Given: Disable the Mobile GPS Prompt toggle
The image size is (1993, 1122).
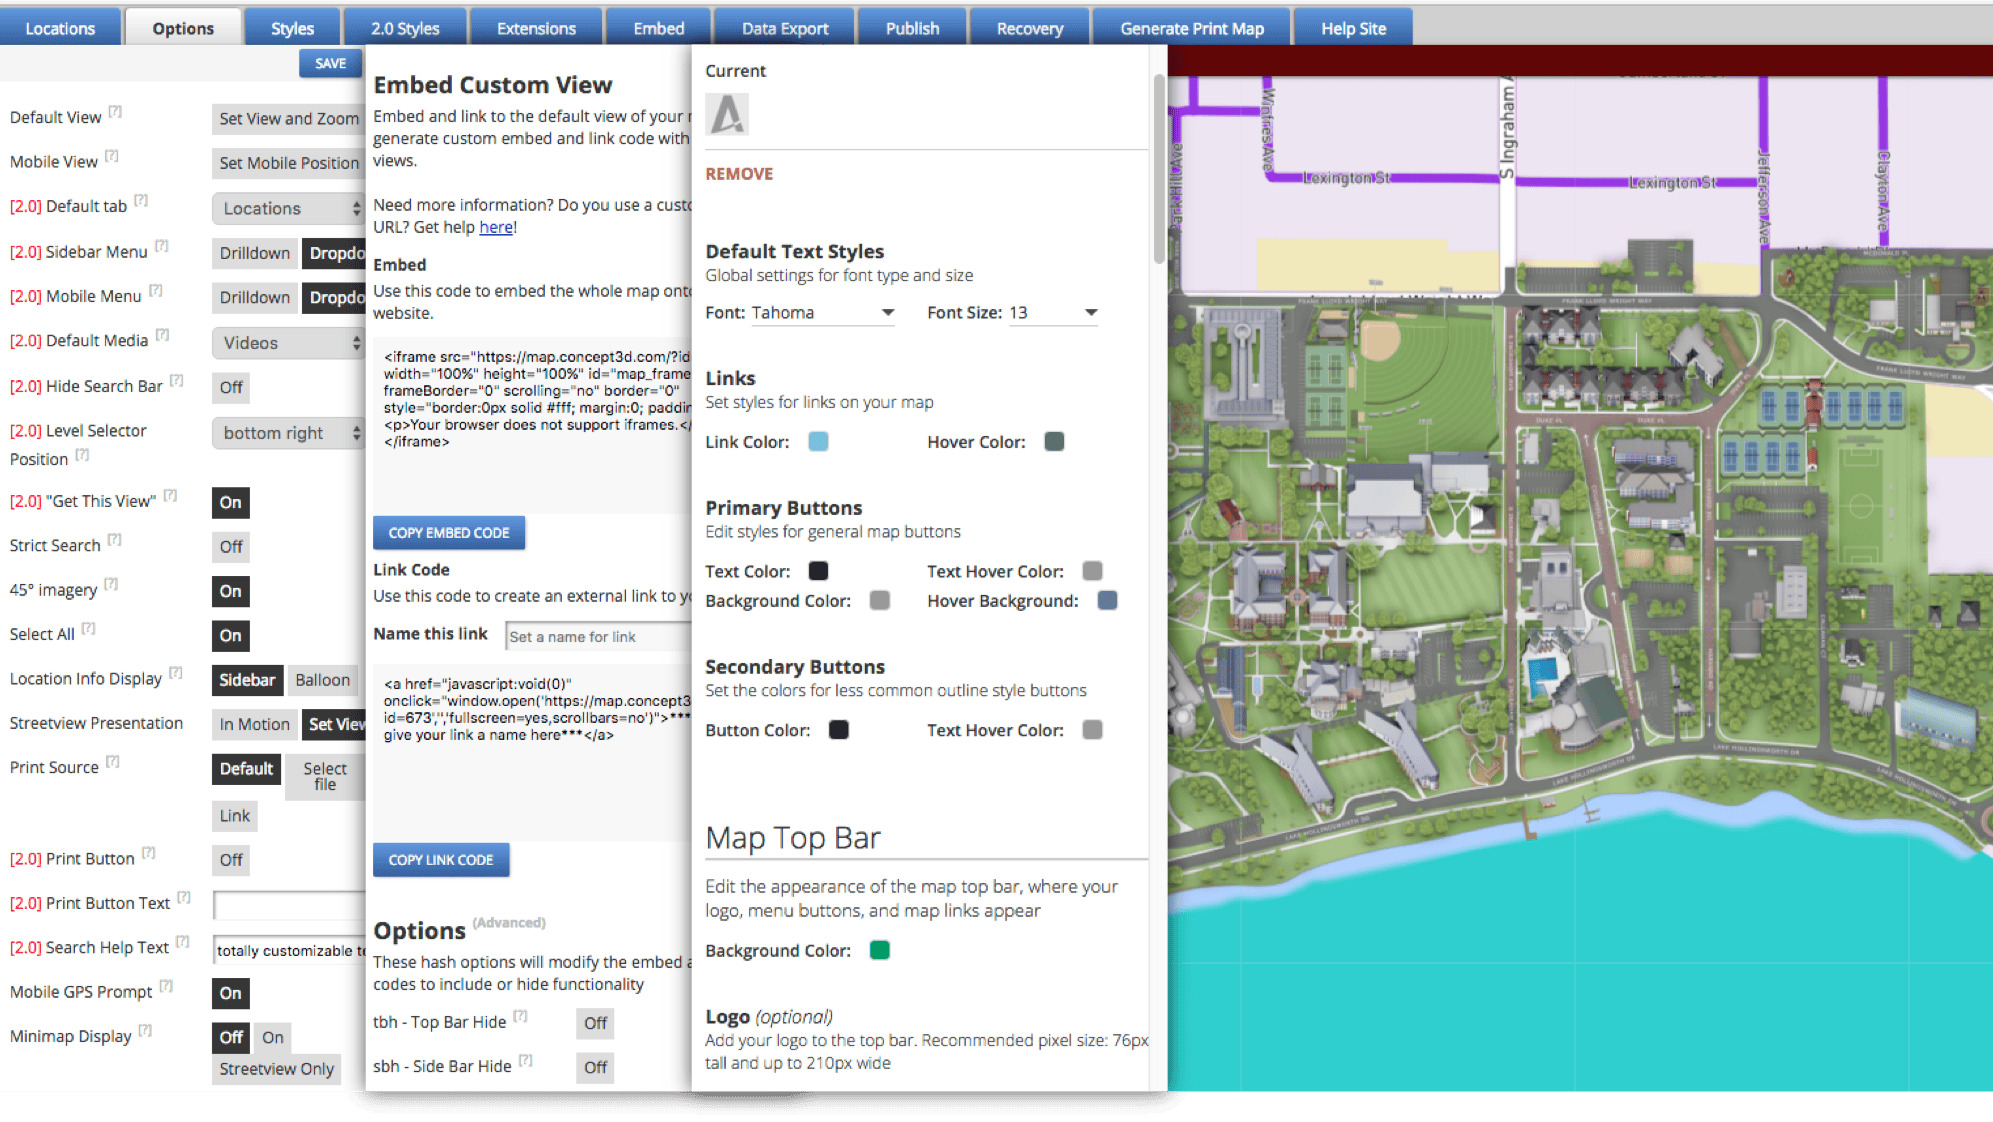Looking at the screenshot, I should (x=230, y=993).
